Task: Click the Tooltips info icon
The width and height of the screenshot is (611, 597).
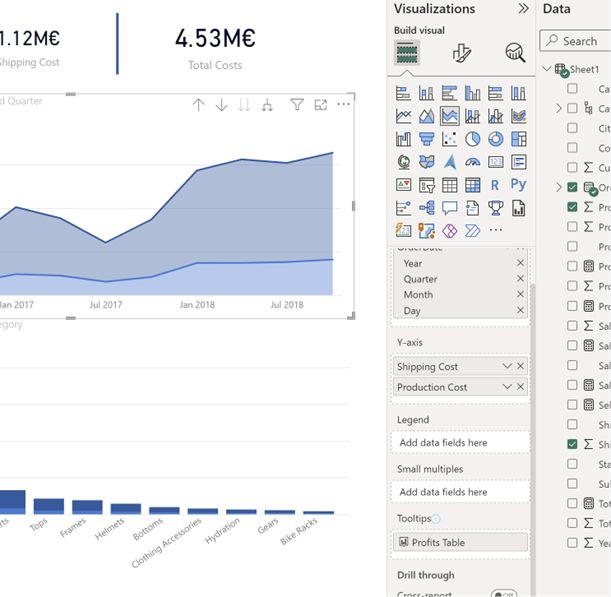Action: (x=436, y=519)
